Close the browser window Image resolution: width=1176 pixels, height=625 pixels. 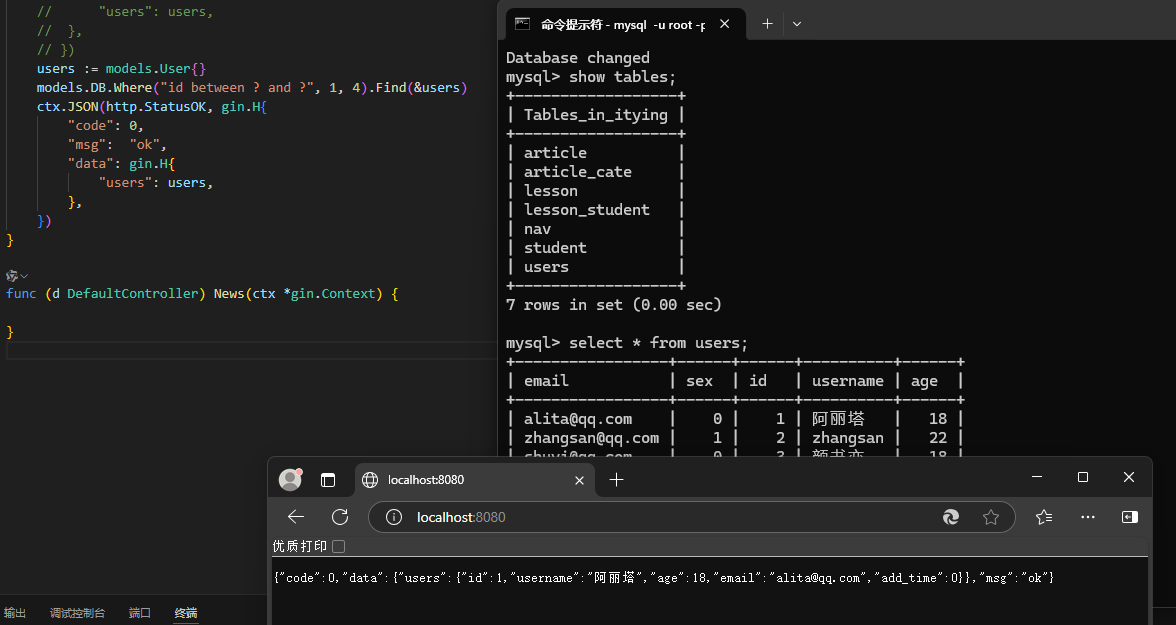click(x=1129, y=477)
